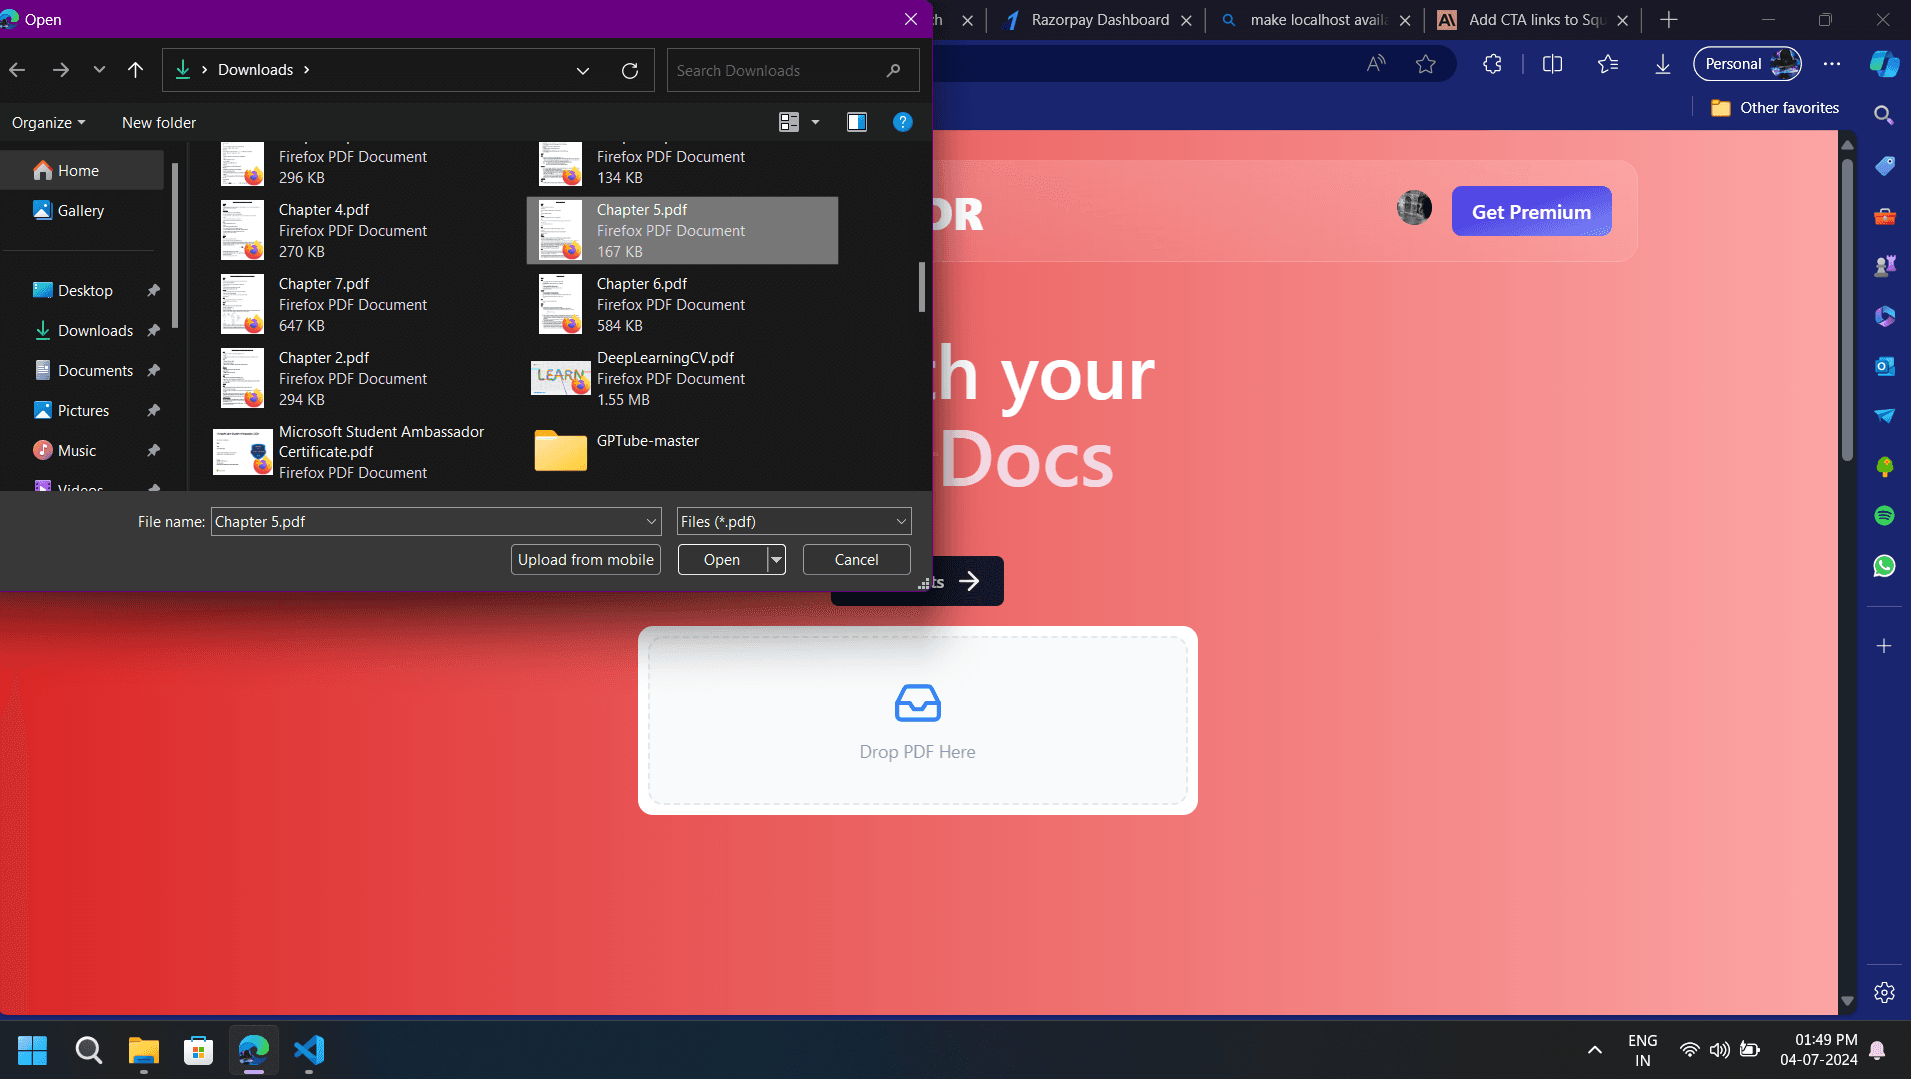Screen dimensions: 1911x1079
Task: Click the Refresh icon in address bar
Action: tap(629, 70)
